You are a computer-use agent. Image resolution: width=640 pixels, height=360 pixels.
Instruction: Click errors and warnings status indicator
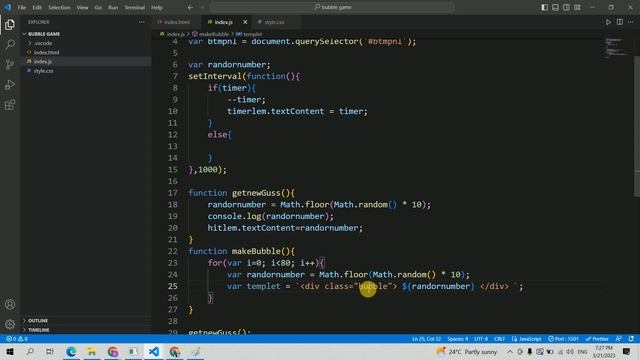(17, 339)
